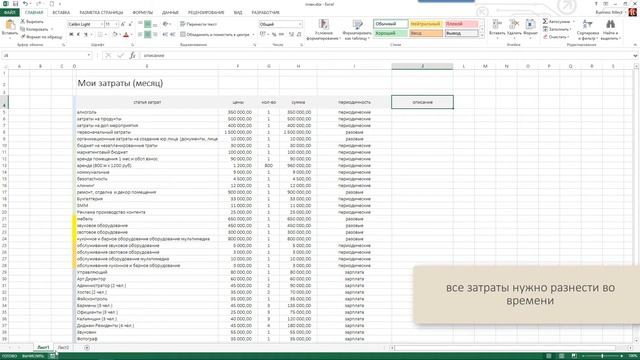Viewport: 640px width, 360px height.
Task: Apply the Вывод cell style
Action: tap(461, 33)
